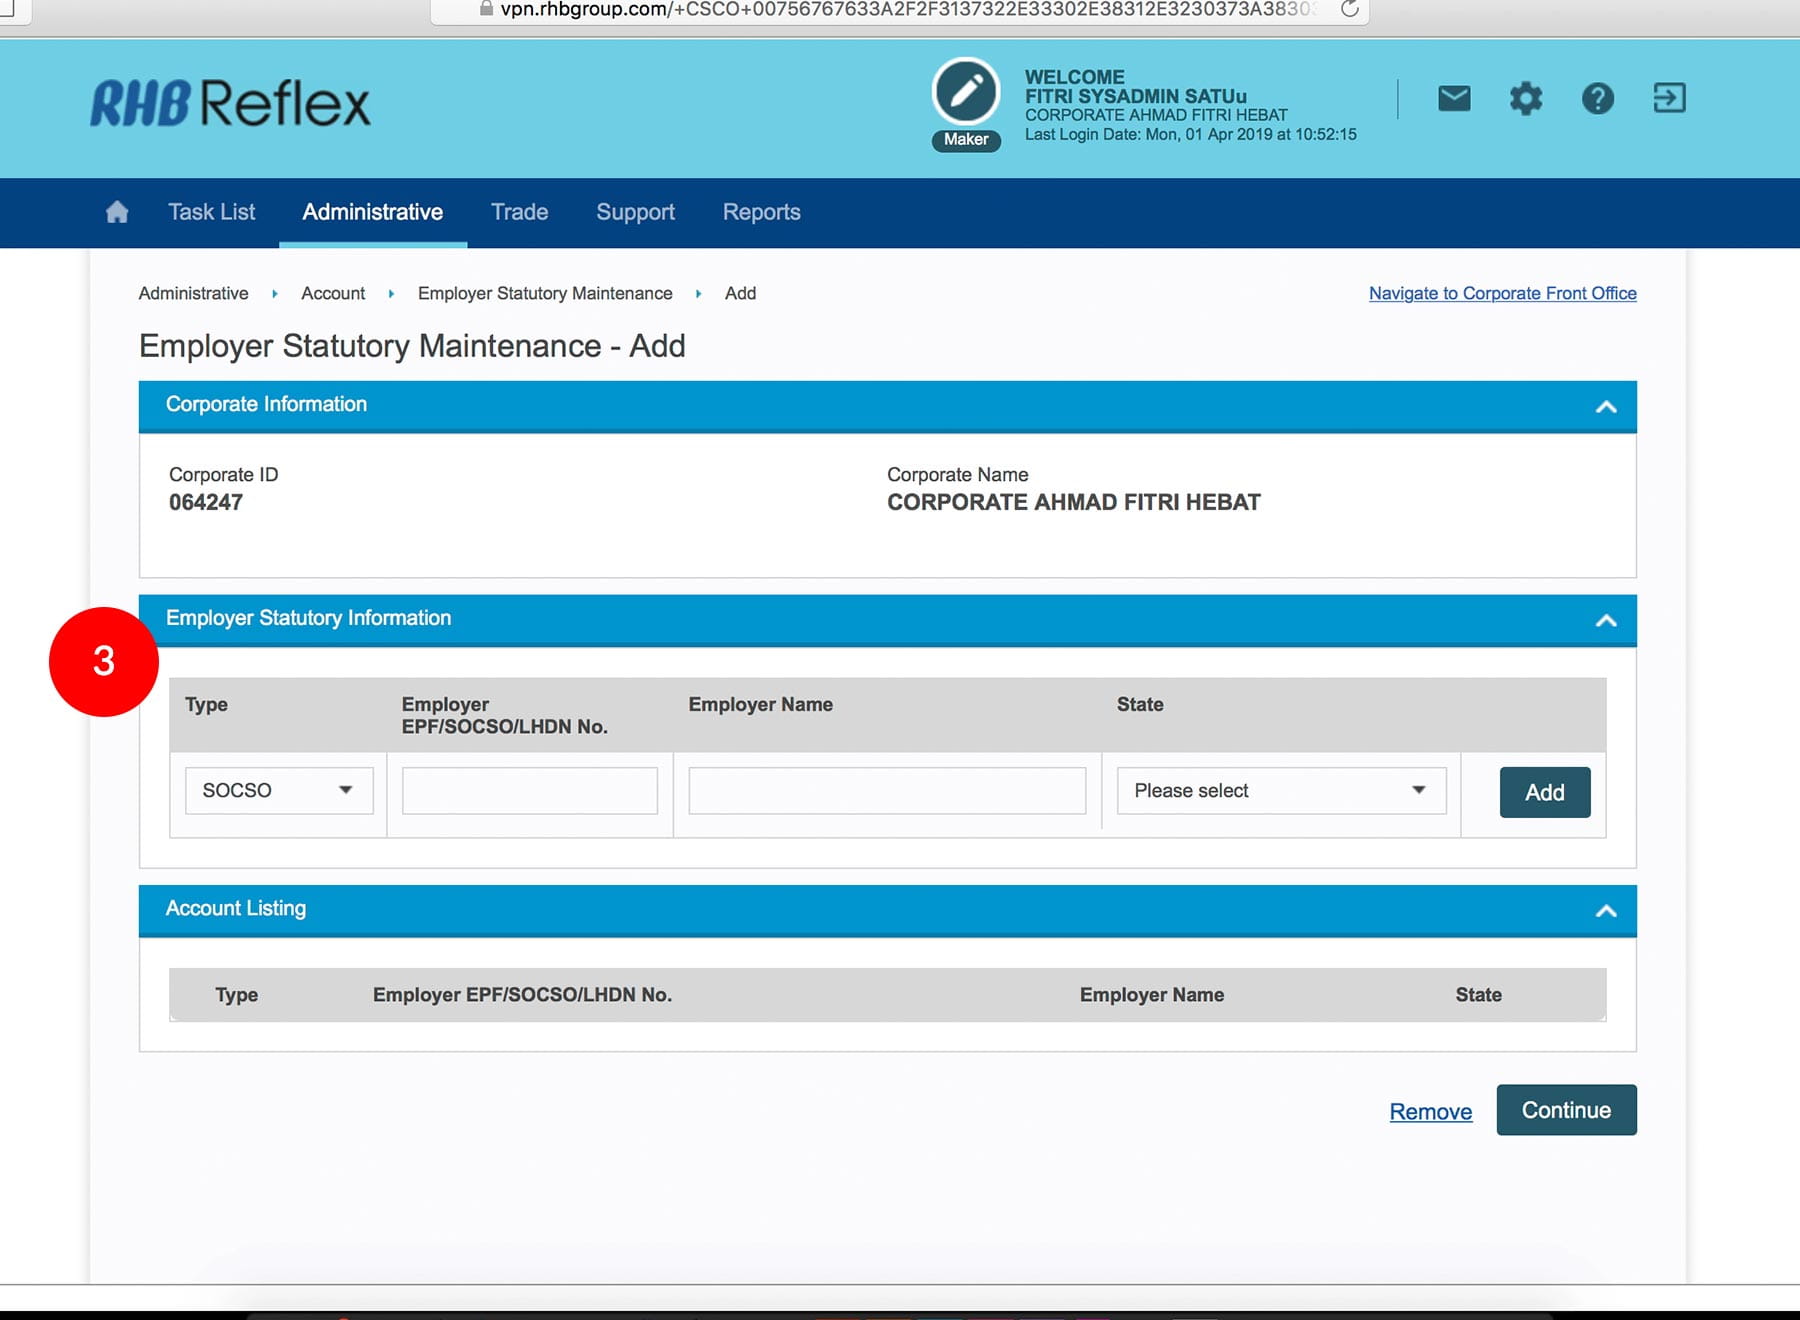Open settings via the gear icon
Viewport: 1800px width, 1320px height.
[x=1525, y=98]
